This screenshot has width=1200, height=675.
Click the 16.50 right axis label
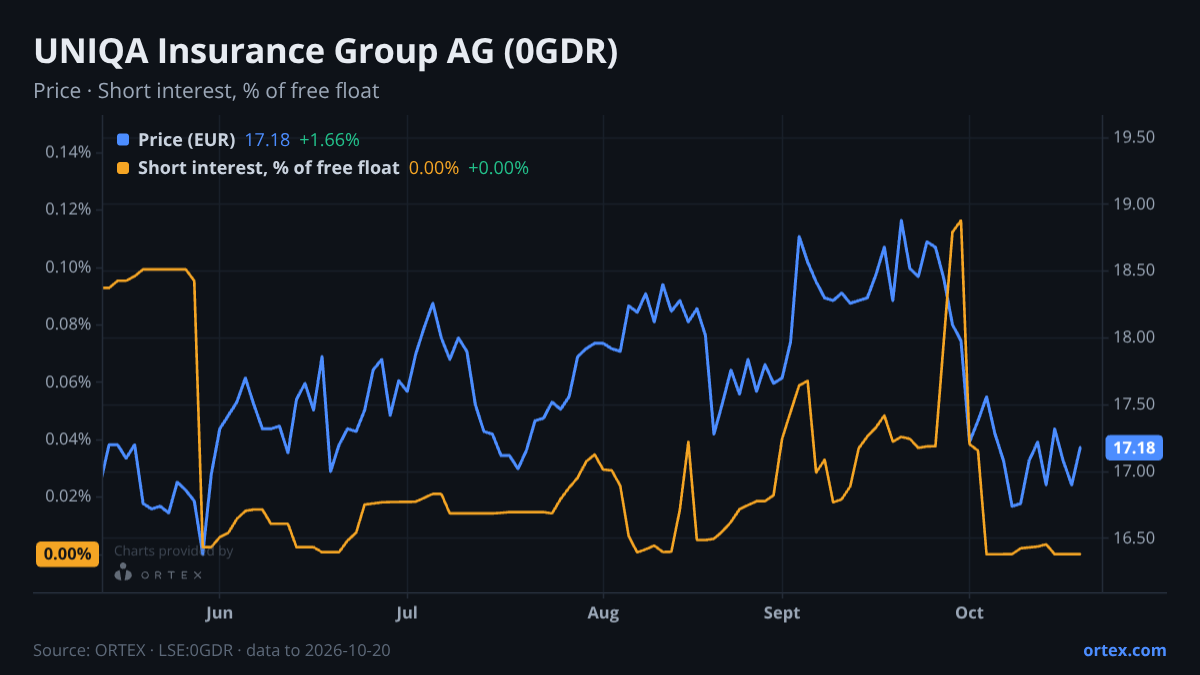(x=1134, y=538)
